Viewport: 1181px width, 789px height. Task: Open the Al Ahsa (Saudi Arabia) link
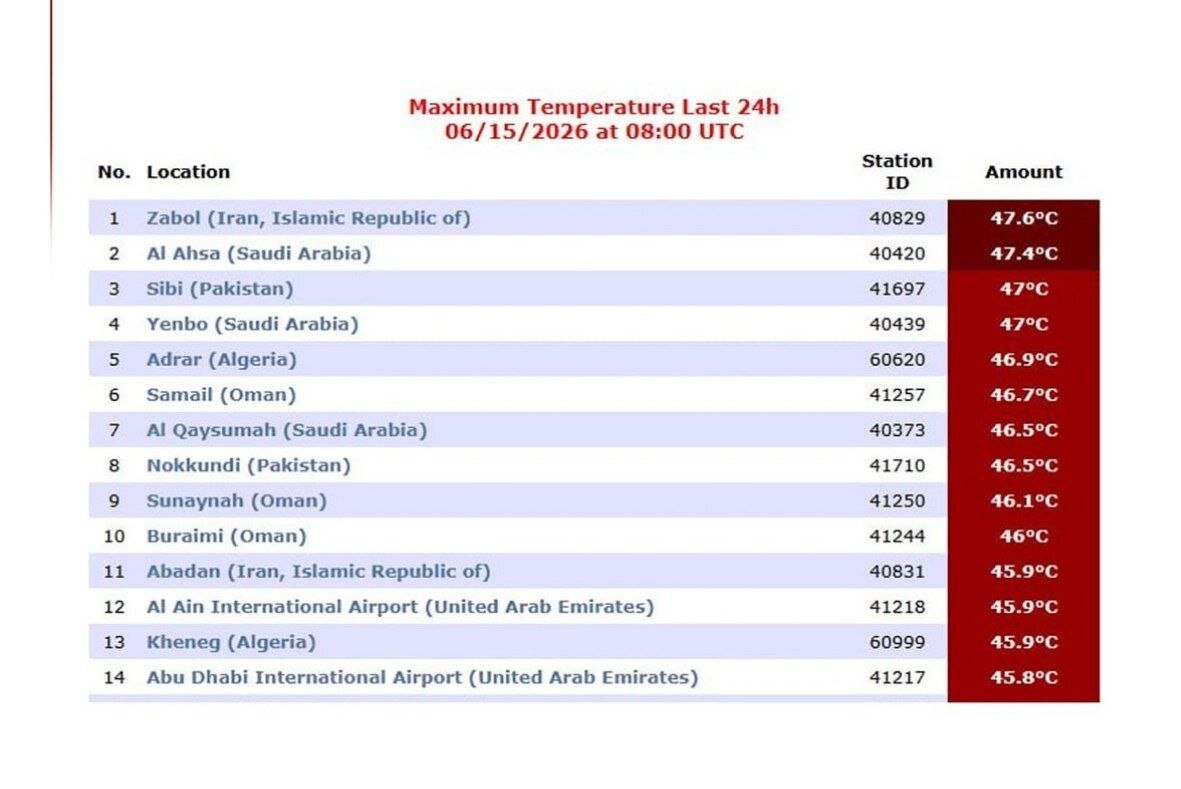(x=258, y=254)
